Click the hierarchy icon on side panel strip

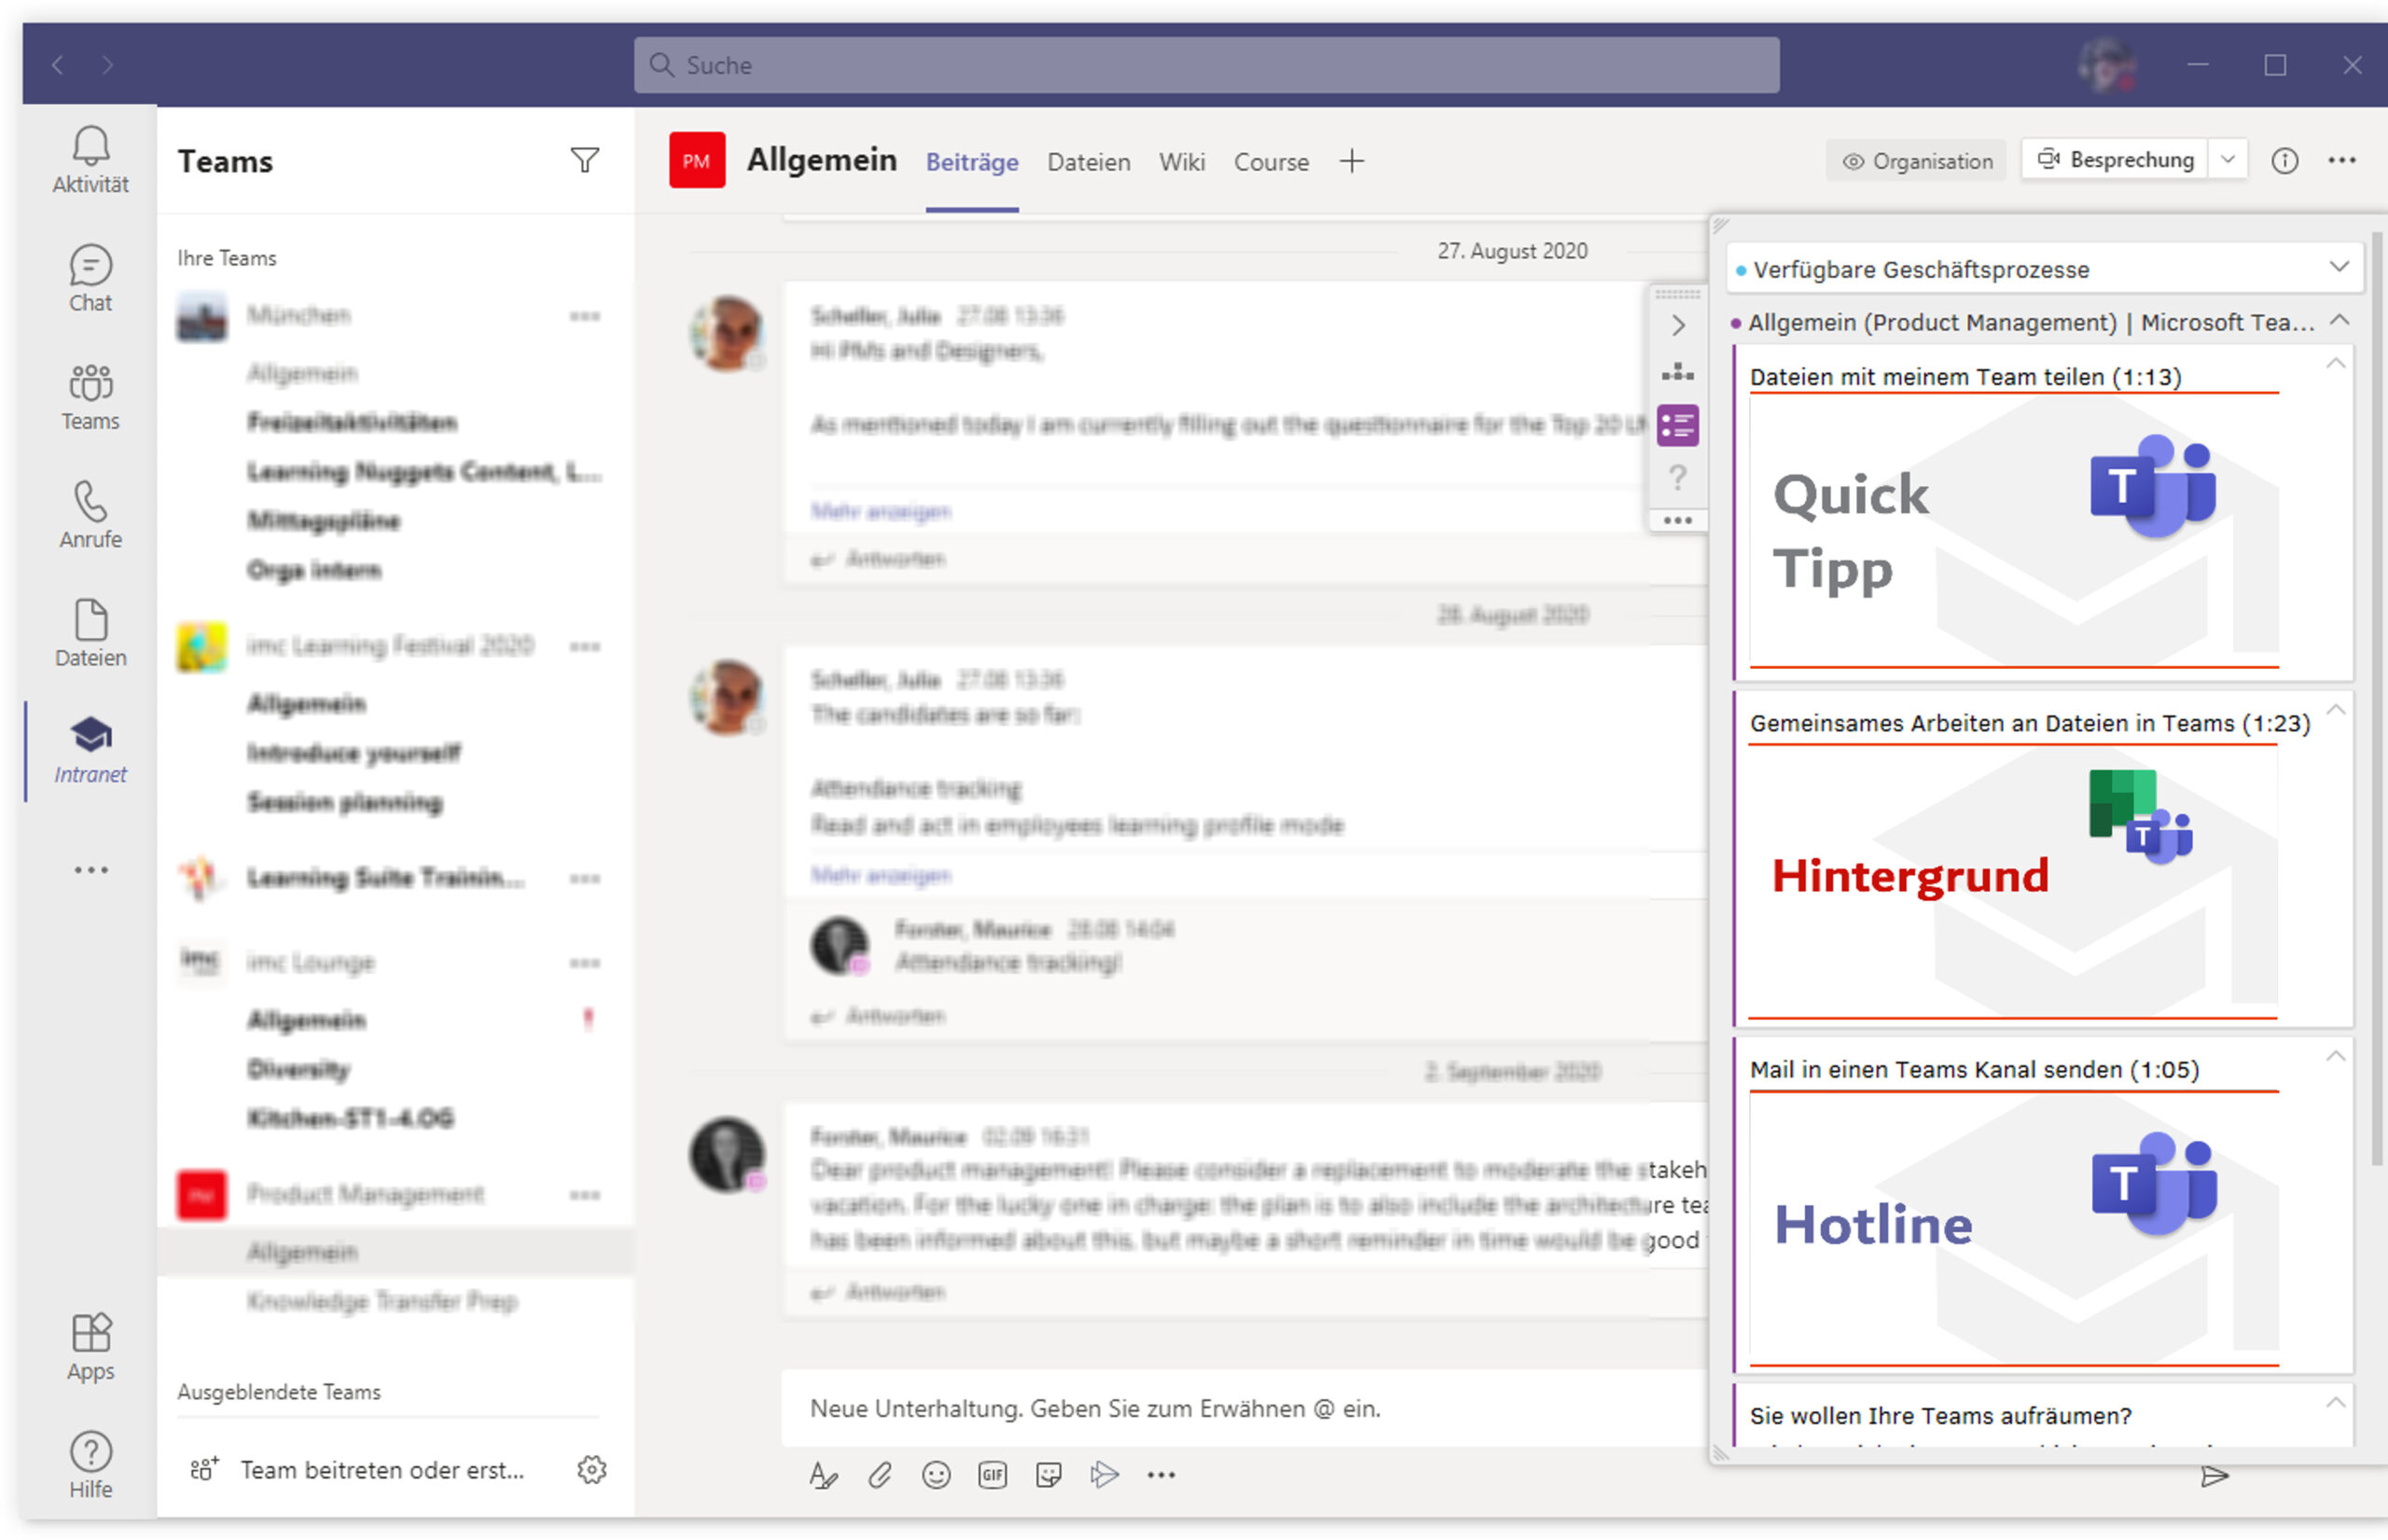click(x=1678, y=373)
